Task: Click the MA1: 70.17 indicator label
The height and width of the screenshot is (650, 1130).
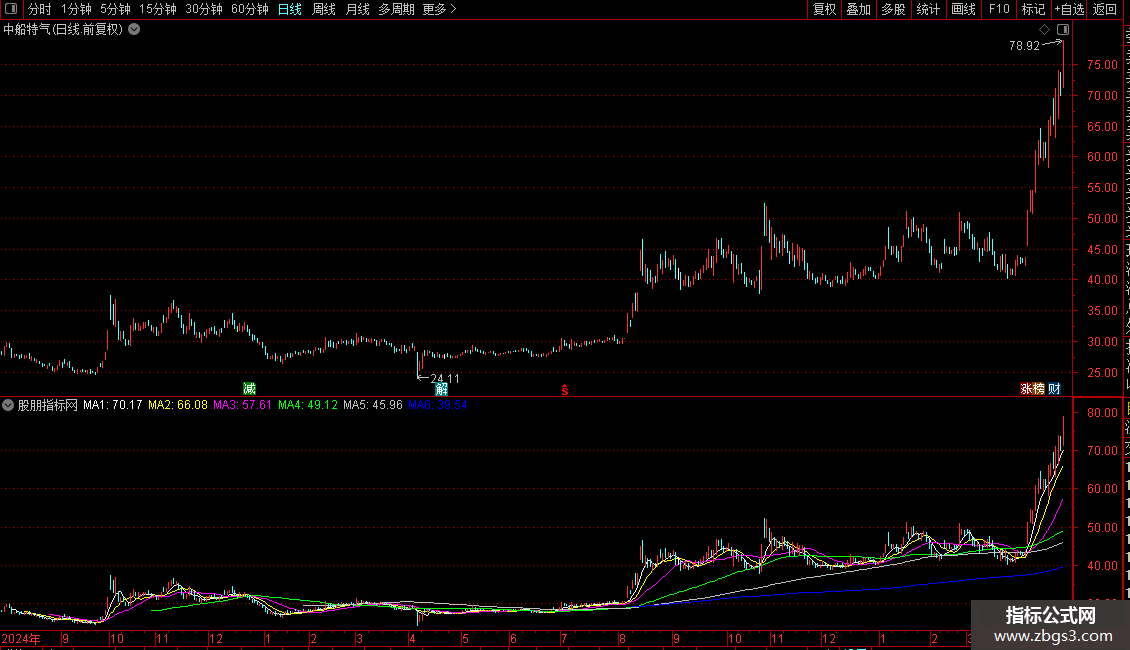Action: (x=112, y=405)
